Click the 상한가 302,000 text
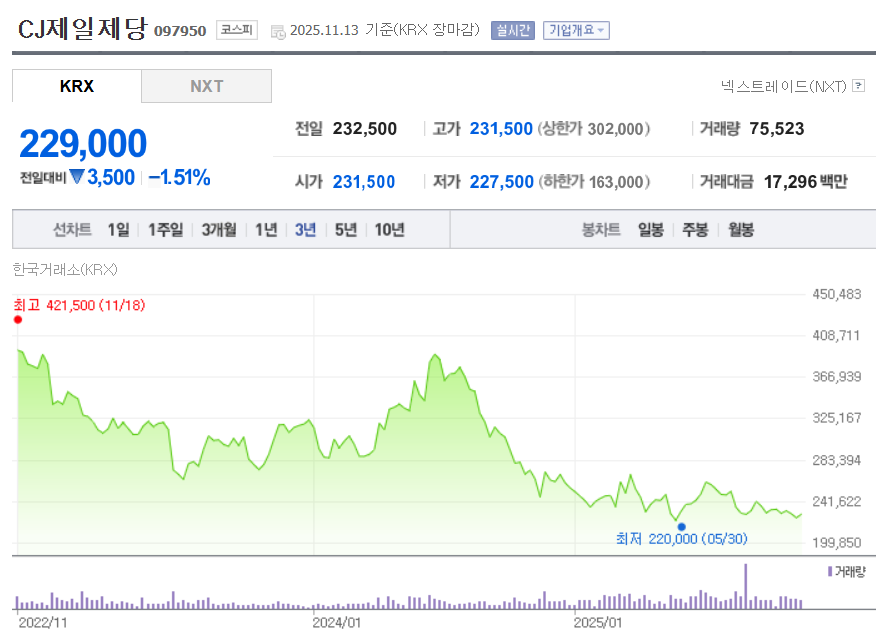Image resolution: width=876 pixels, height=639 pixels. (594, 128)
